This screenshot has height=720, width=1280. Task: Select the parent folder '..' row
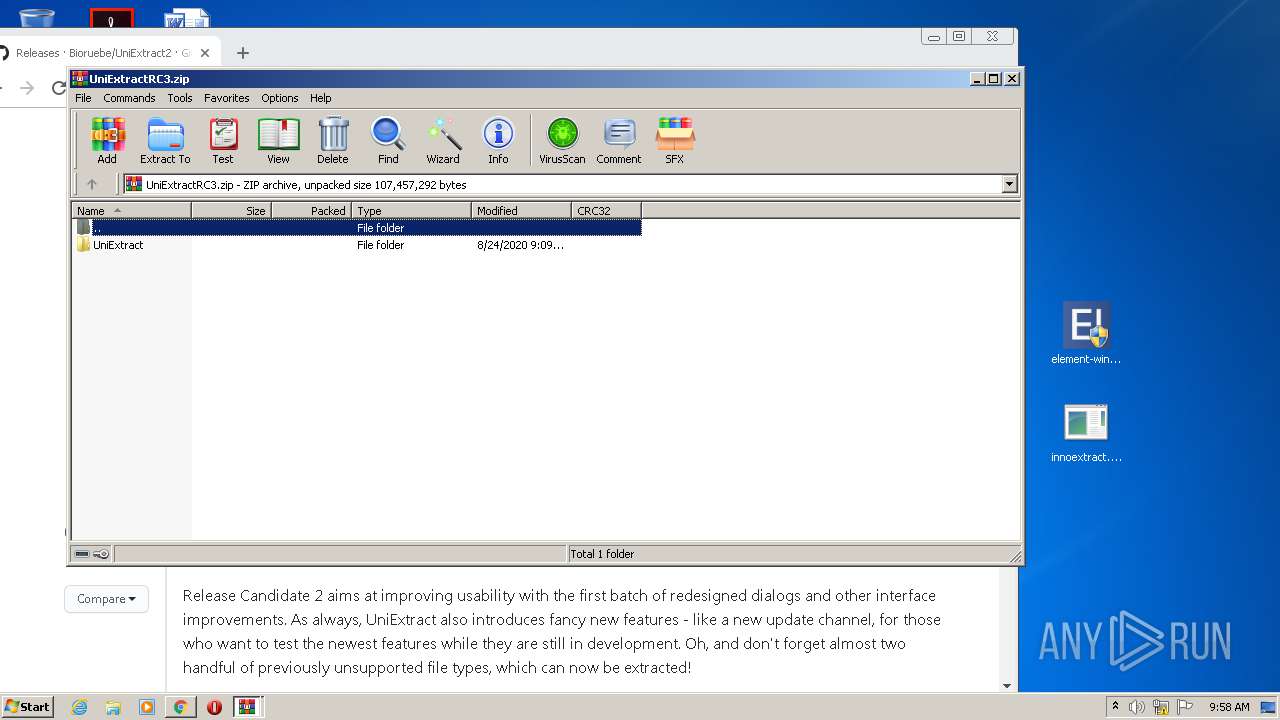pyautogui.click(x=358, y=227)
